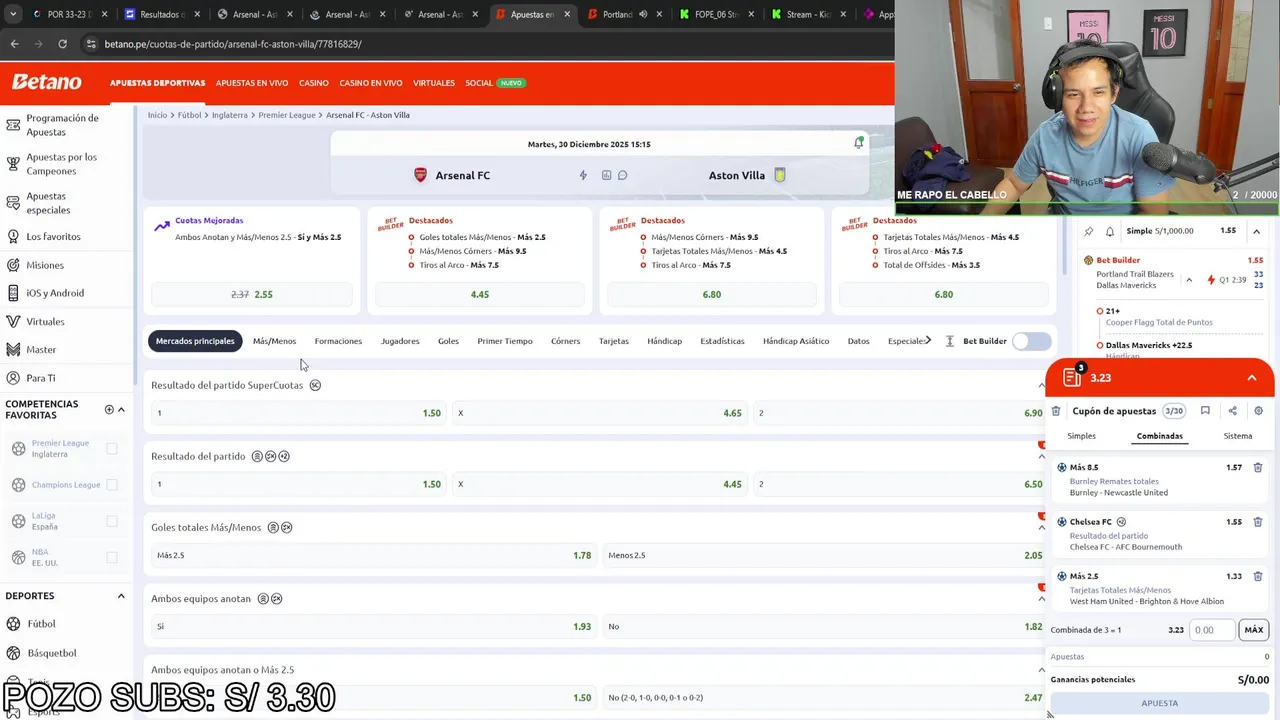Add a favorite competition with plus icon

[x=109, y=409]
